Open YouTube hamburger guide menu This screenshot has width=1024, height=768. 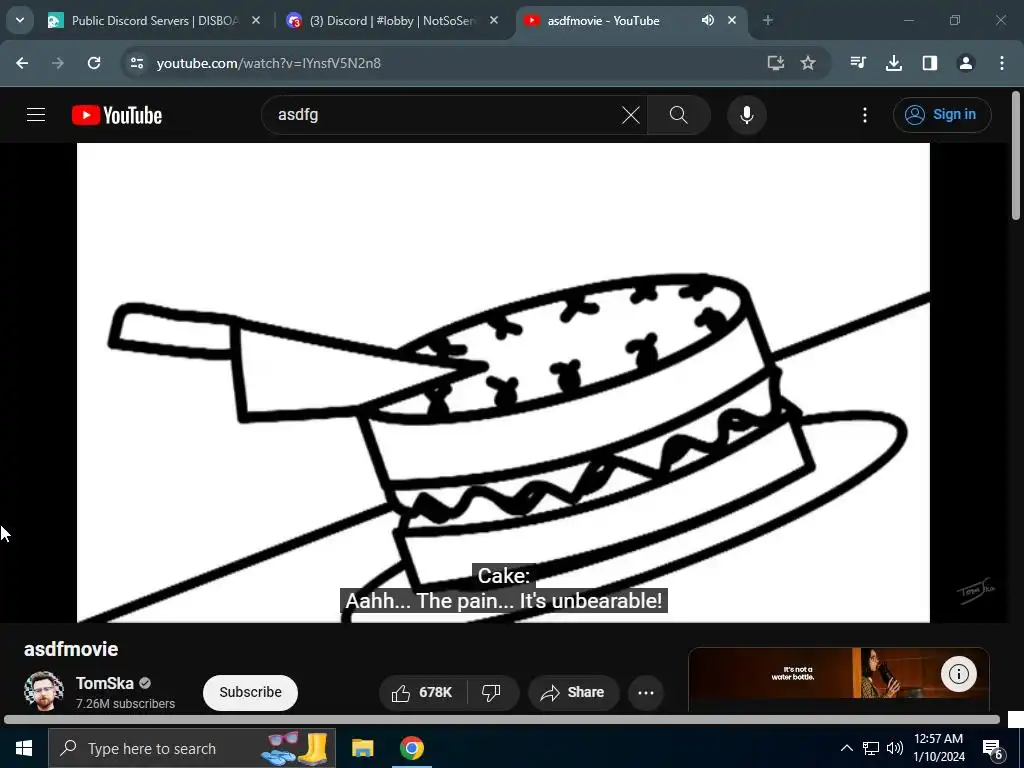coord(36,115)
